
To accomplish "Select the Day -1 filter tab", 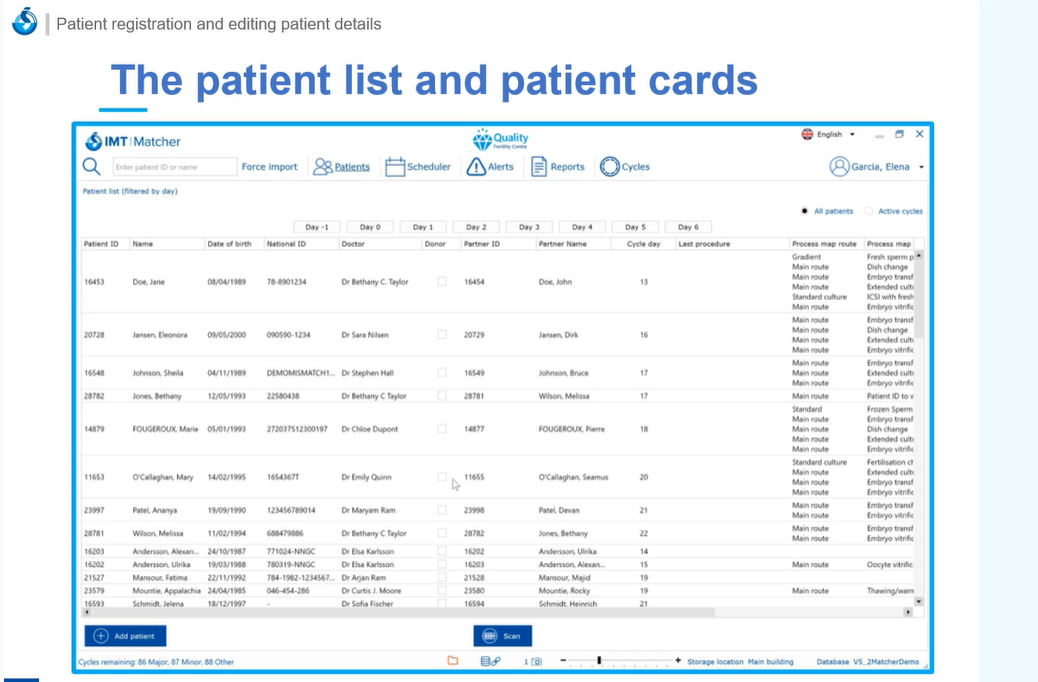I will (x=317, y=227).
